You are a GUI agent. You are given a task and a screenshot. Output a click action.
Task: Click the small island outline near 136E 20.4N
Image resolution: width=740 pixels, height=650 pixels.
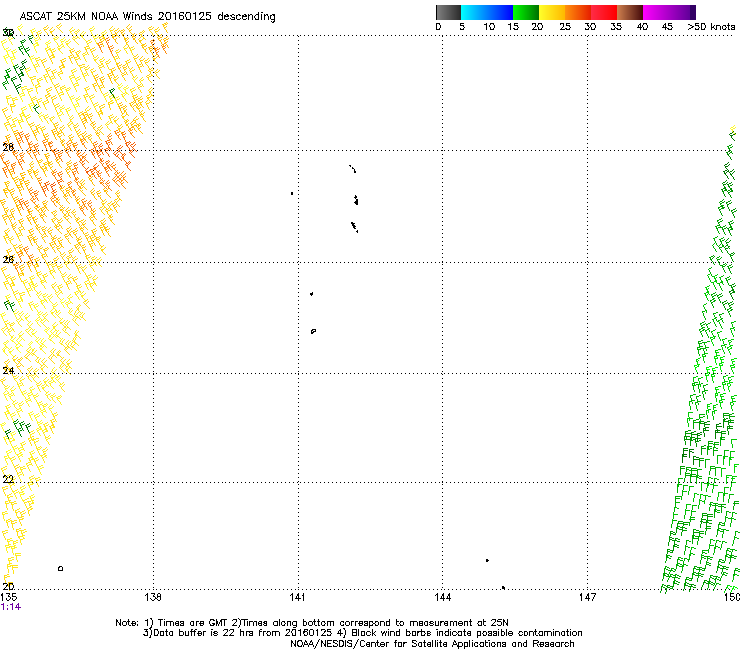[60, 568]
